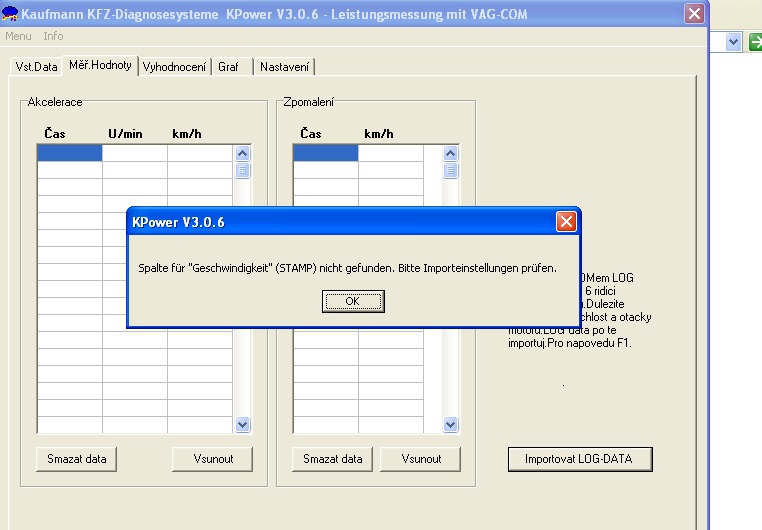Image resolution: width=762 pixels, height=530 pixels.
Task: Open dropdown arrow in background window
Action: pyautogui.click(x=733, y=42)
